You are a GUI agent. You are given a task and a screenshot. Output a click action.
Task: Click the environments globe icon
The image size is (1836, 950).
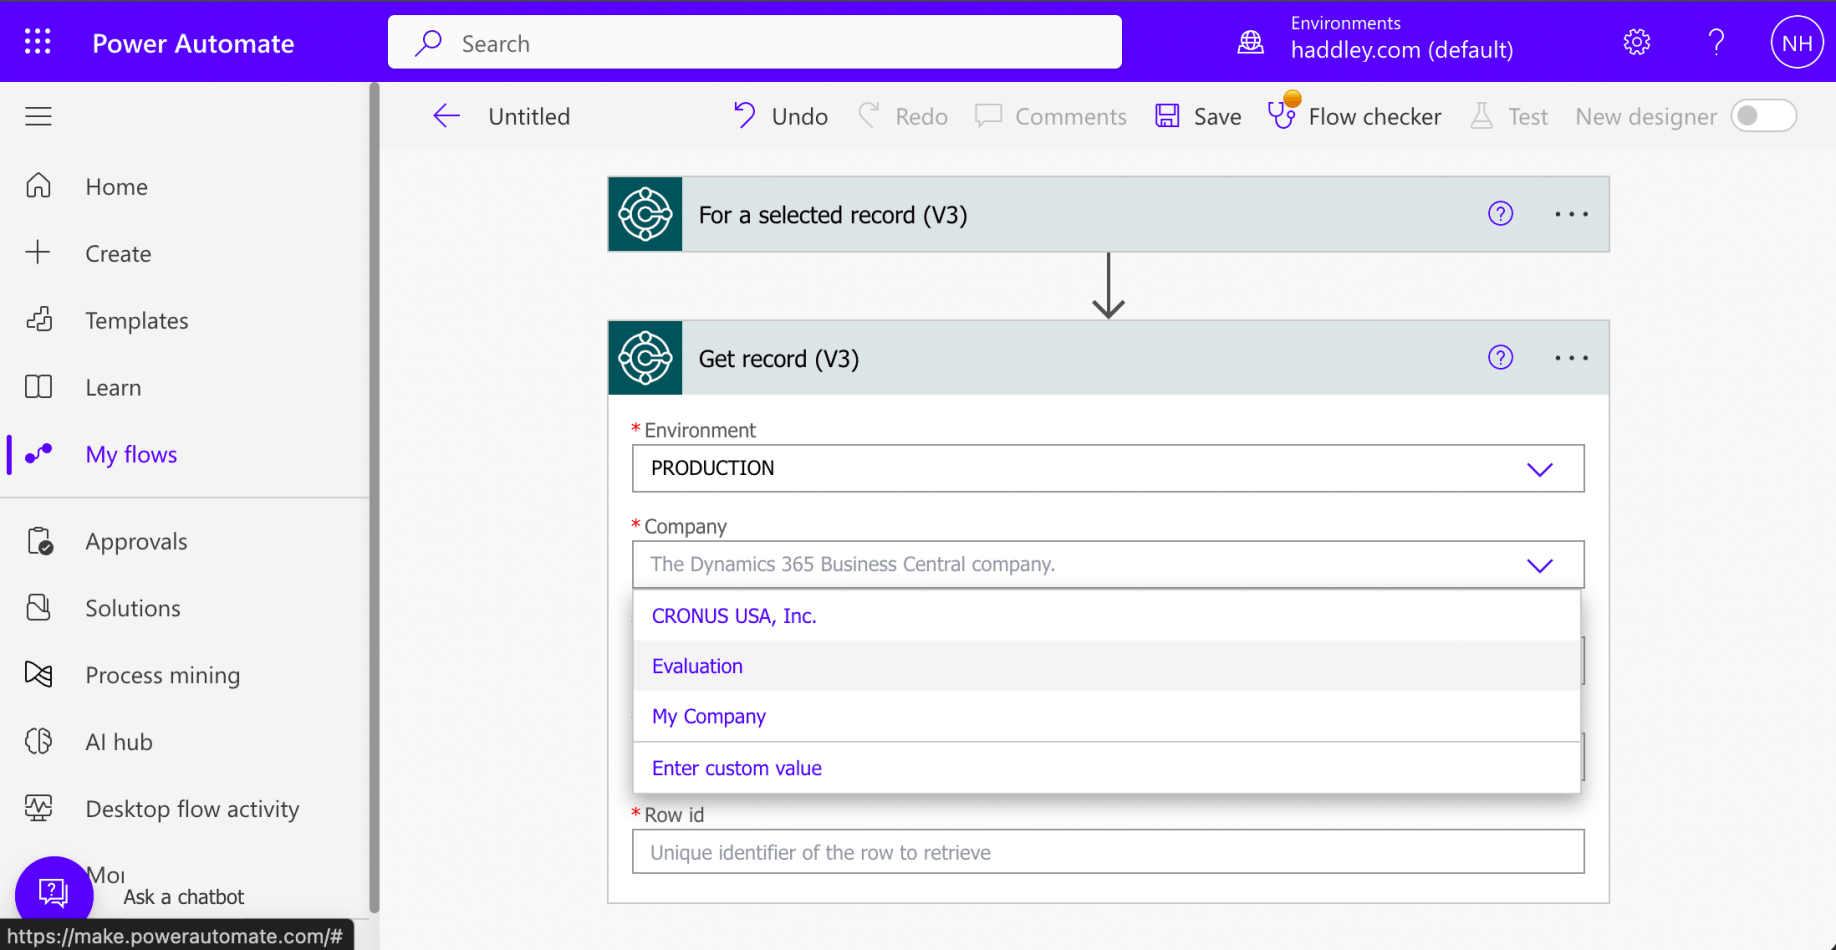coord(1250,42)
